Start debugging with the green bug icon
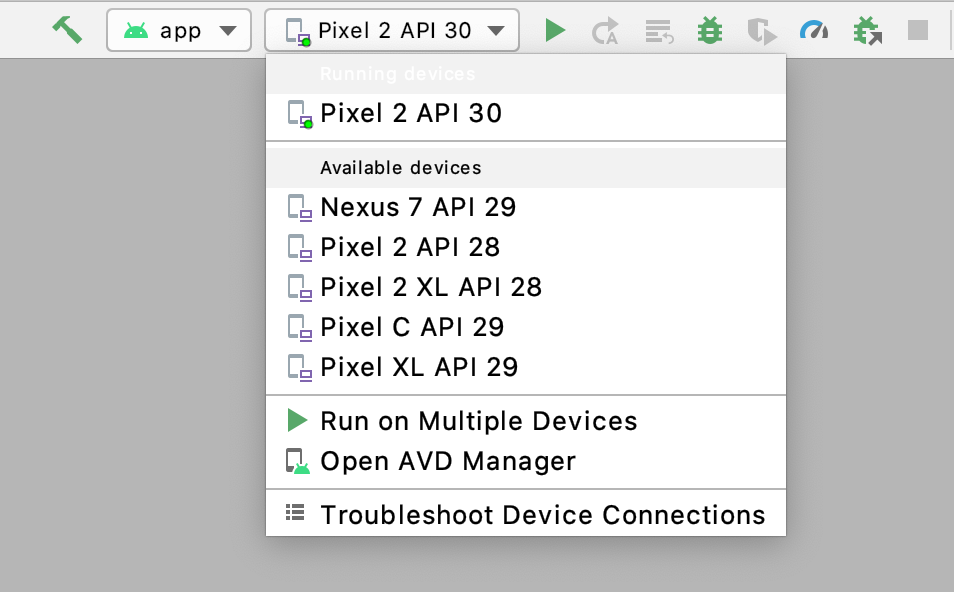 click(x=710, y=30)
